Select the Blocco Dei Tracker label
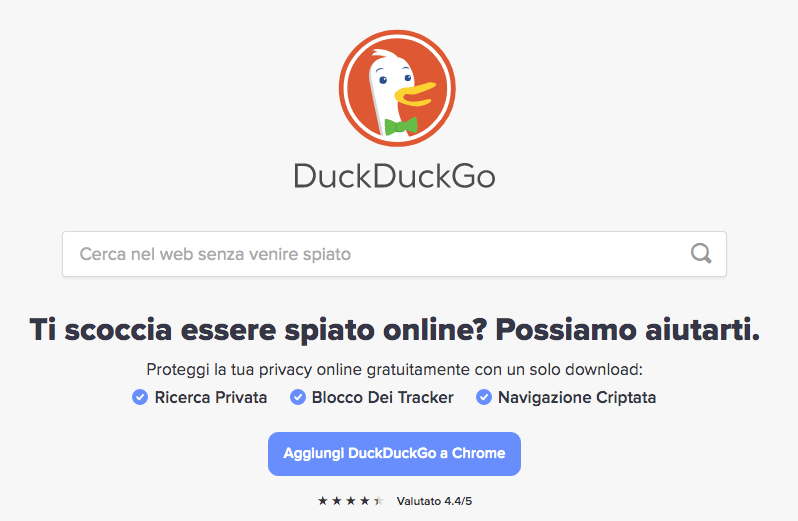Viewport: 798px width, 521px height. 382,397
